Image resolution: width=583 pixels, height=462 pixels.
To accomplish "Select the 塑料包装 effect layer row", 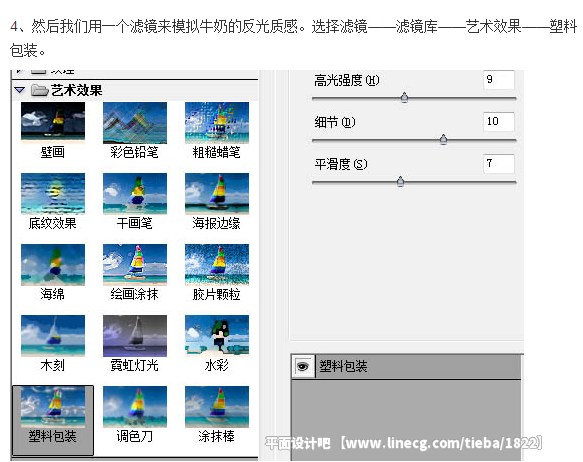I will coord(406,367).
